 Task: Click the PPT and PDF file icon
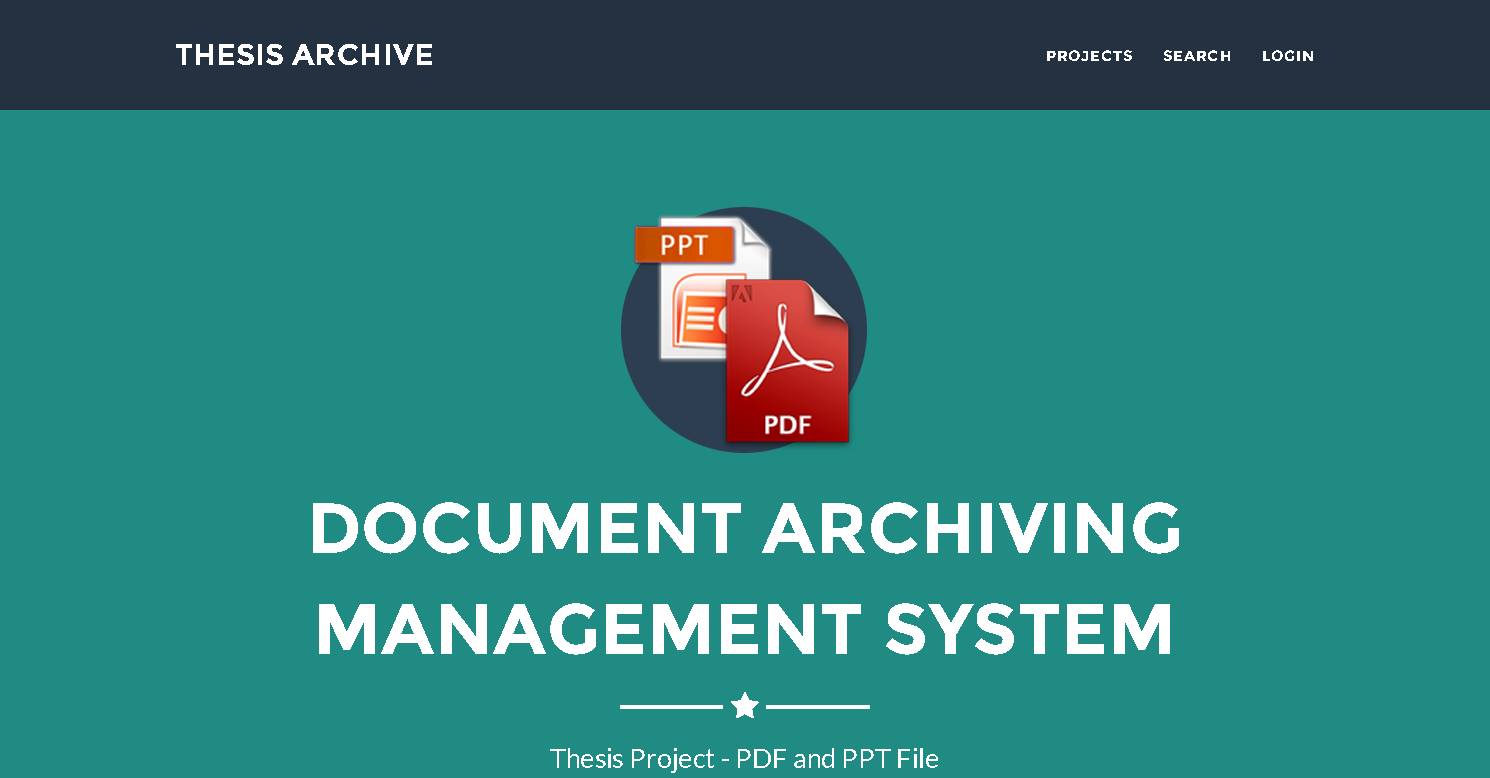[x=744, y=330]
